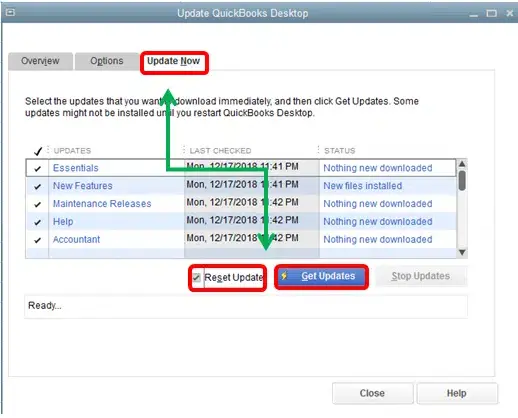Viewport: 518px width, 418px height.
Task: Open the Maintenance Releases link
Action: click(102, 204)
